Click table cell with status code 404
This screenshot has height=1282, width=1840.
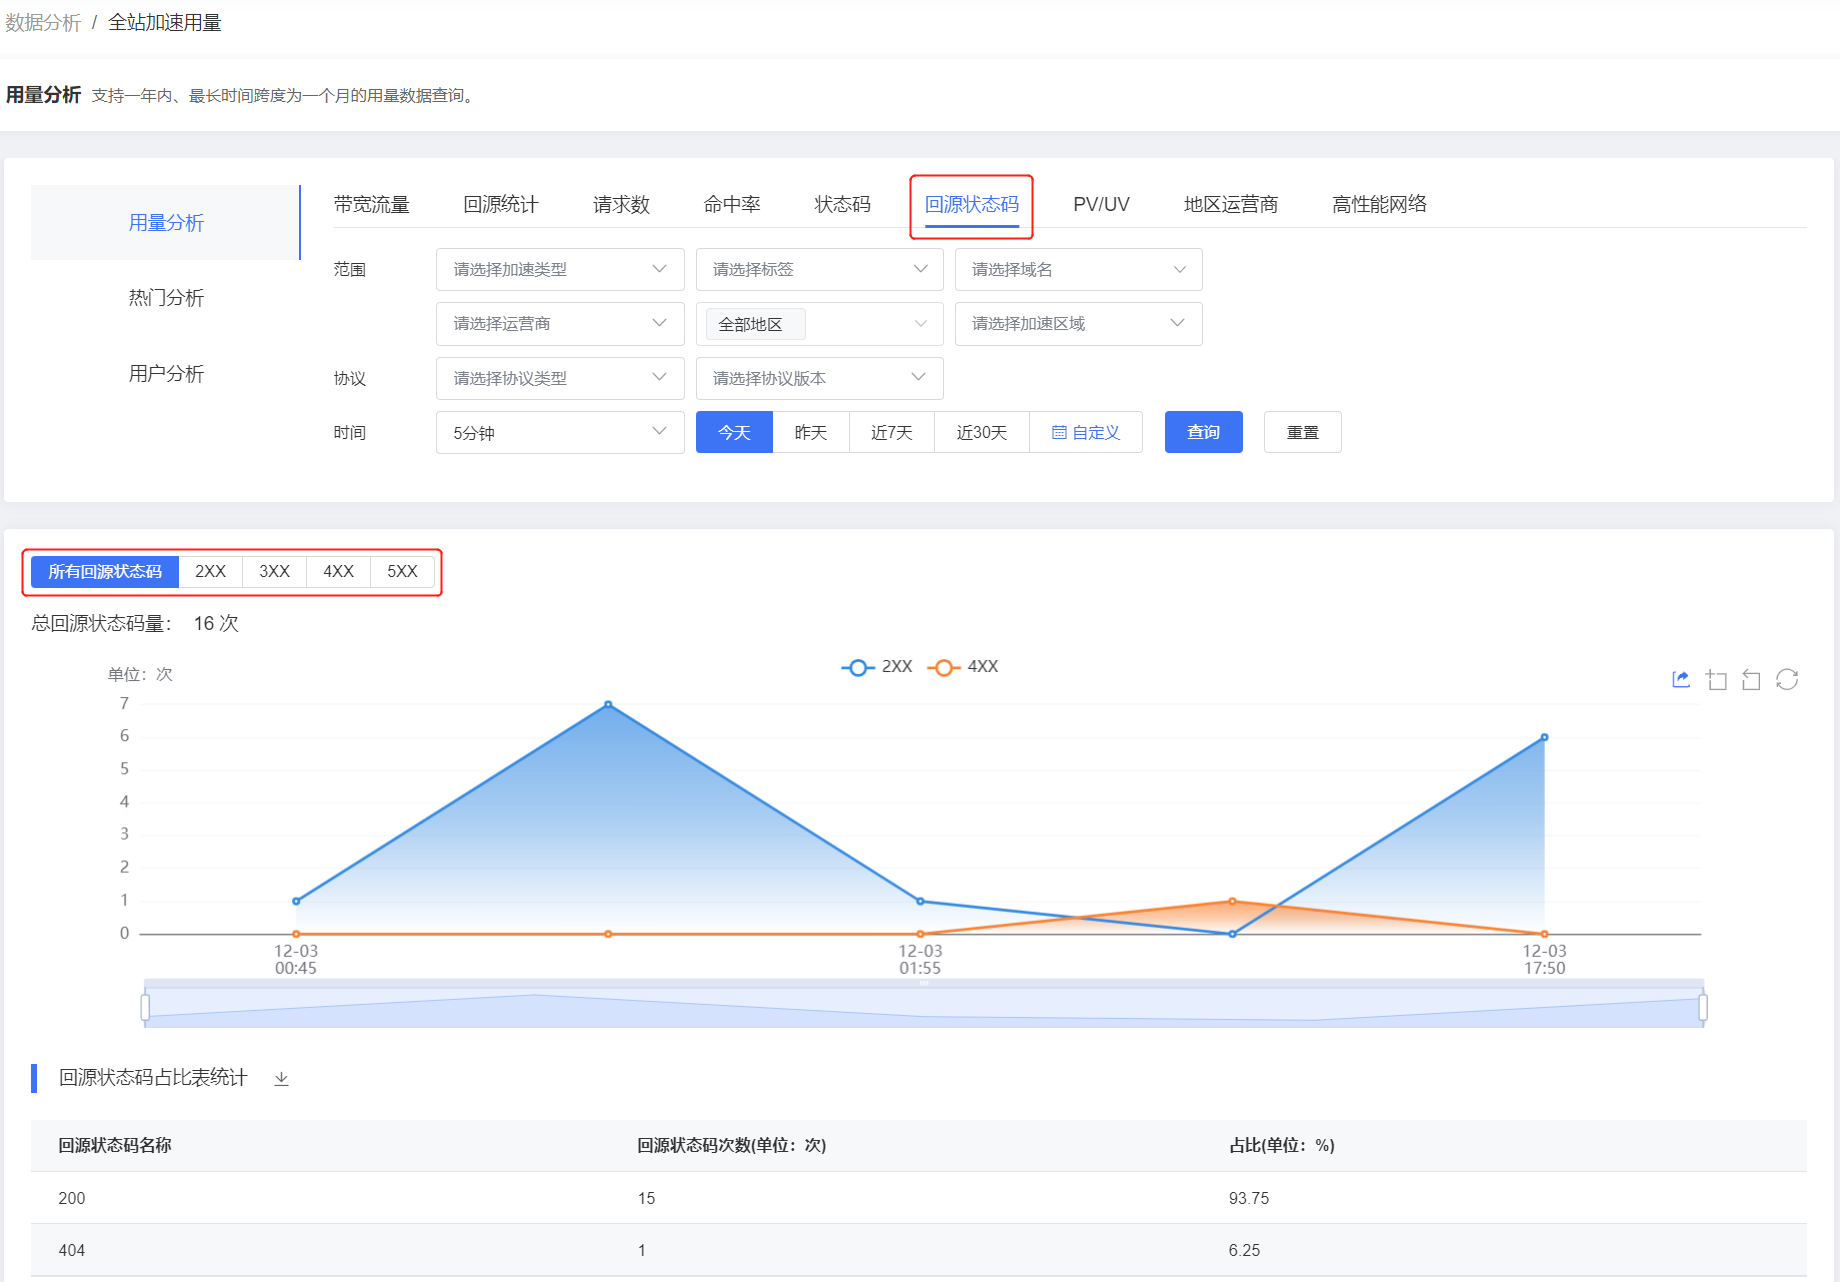[72, 1250]
